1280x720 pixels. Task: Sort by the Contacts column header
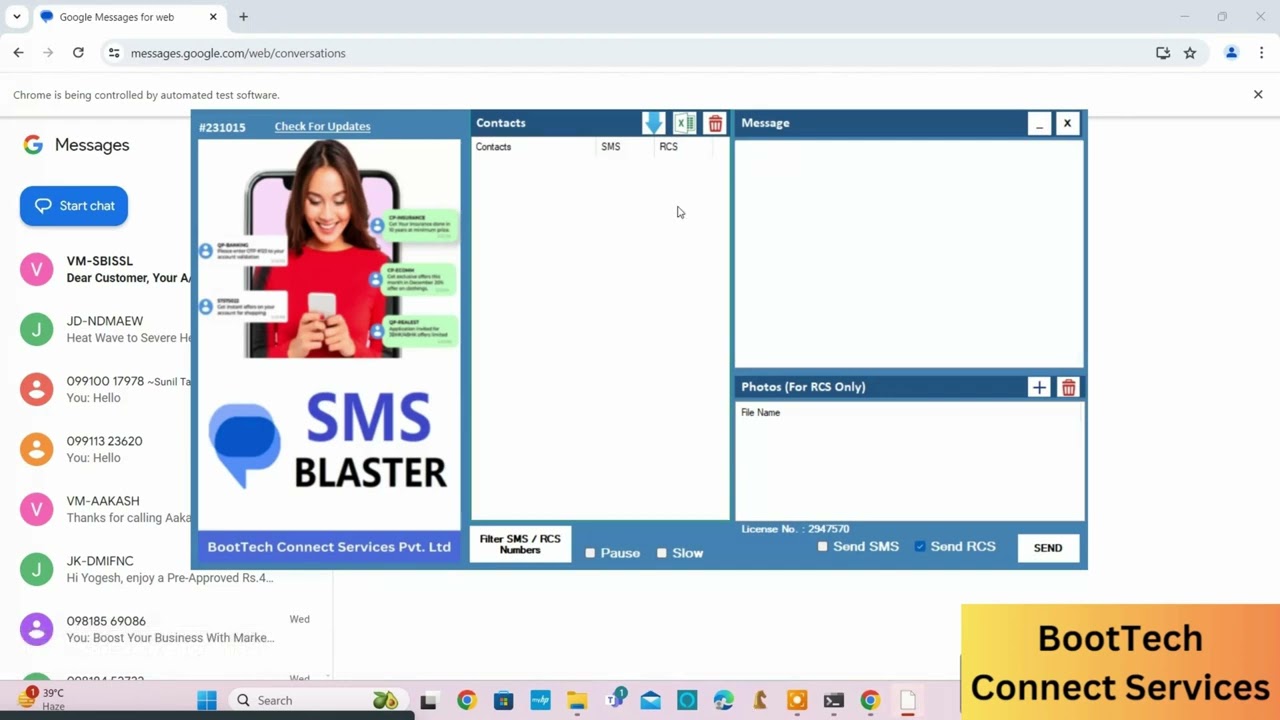click(x=533, y=147)
